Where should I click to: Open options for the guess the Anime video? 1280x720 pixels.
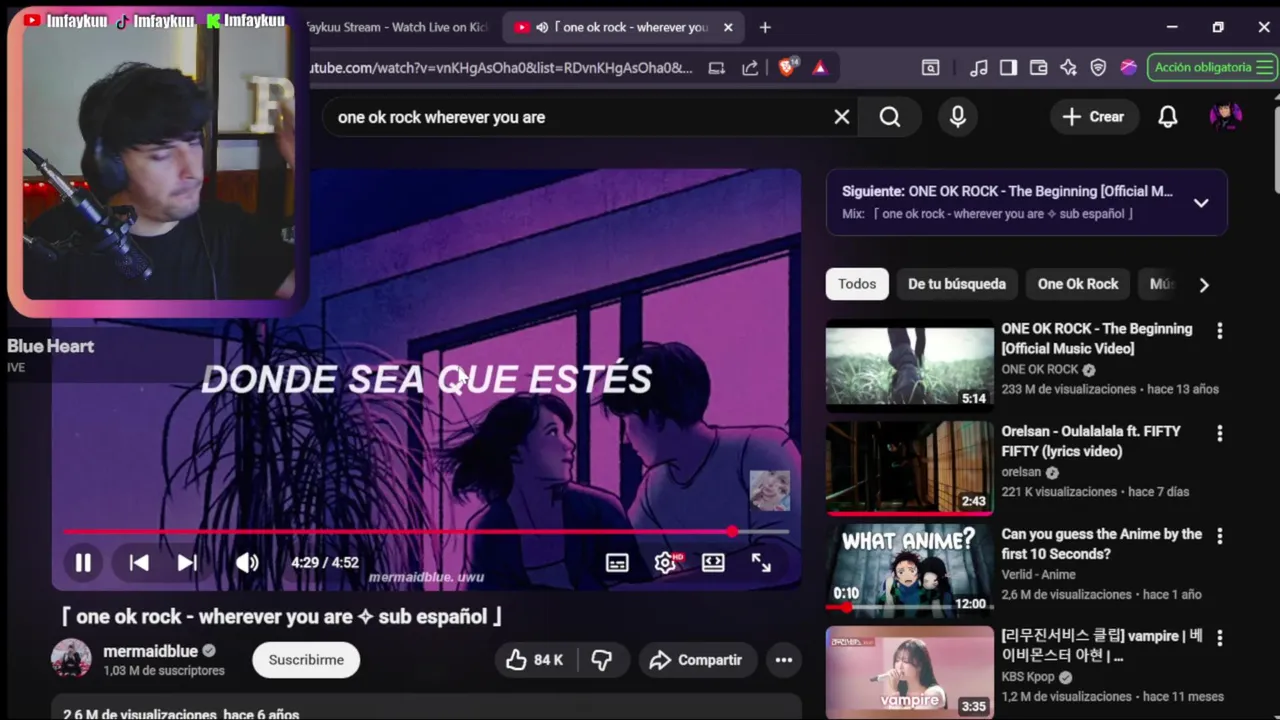tap(1219, 536)
